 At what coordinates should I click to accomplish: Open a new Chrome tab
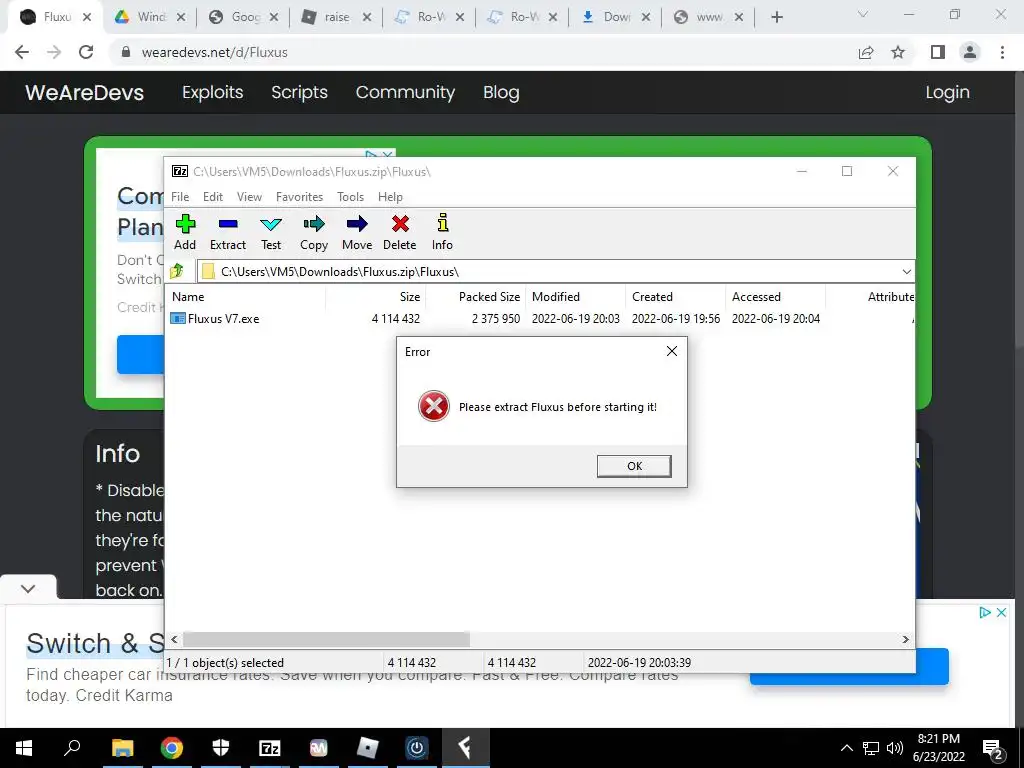(x=776, y=17)
